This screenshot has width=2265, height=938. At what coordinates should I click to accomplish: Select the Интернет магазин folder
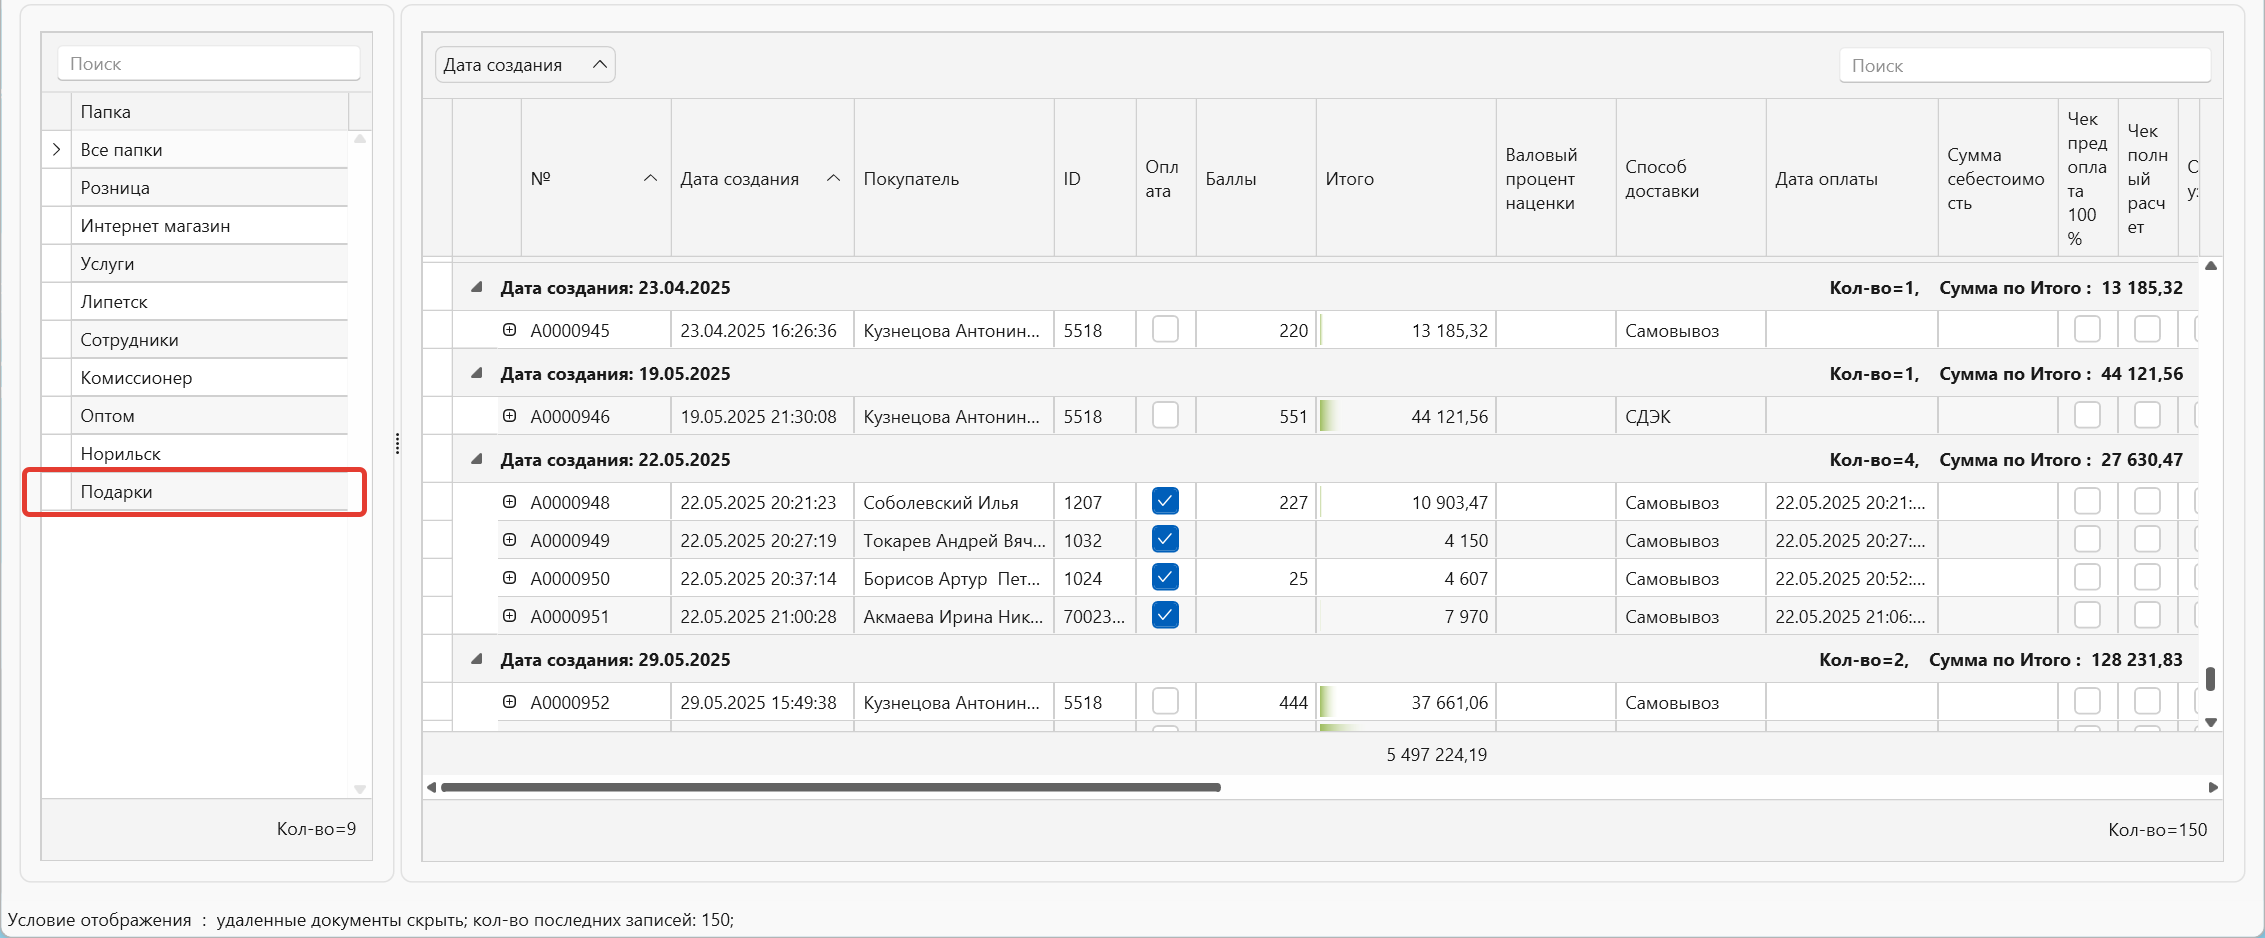[x=155, y=226]
